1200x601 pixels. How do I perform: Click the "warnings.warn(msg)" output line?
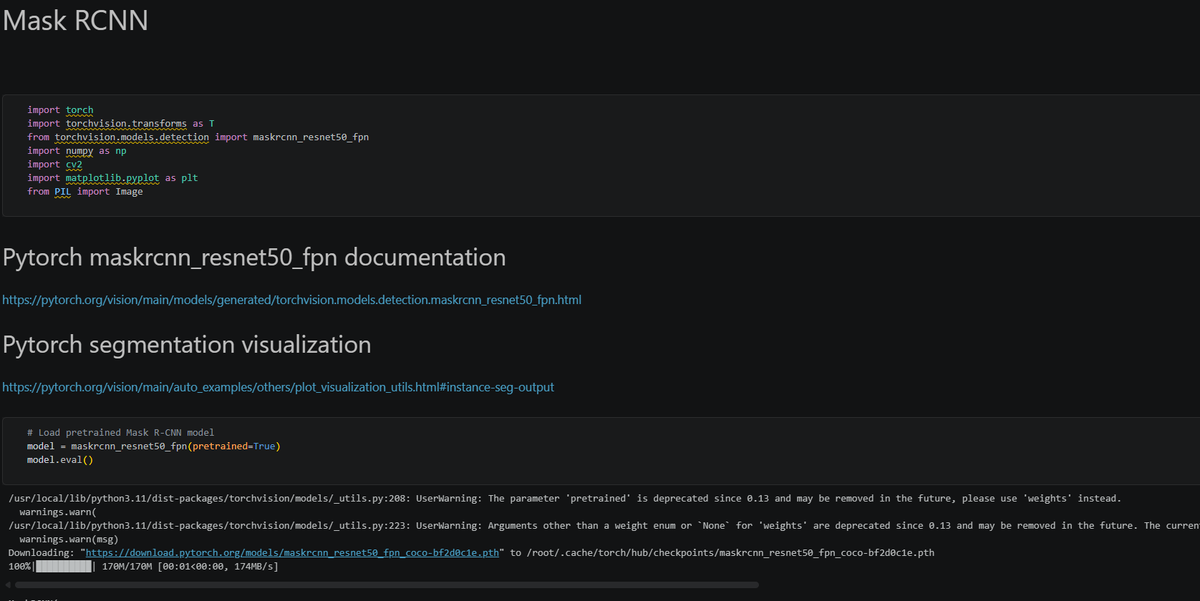68,539
